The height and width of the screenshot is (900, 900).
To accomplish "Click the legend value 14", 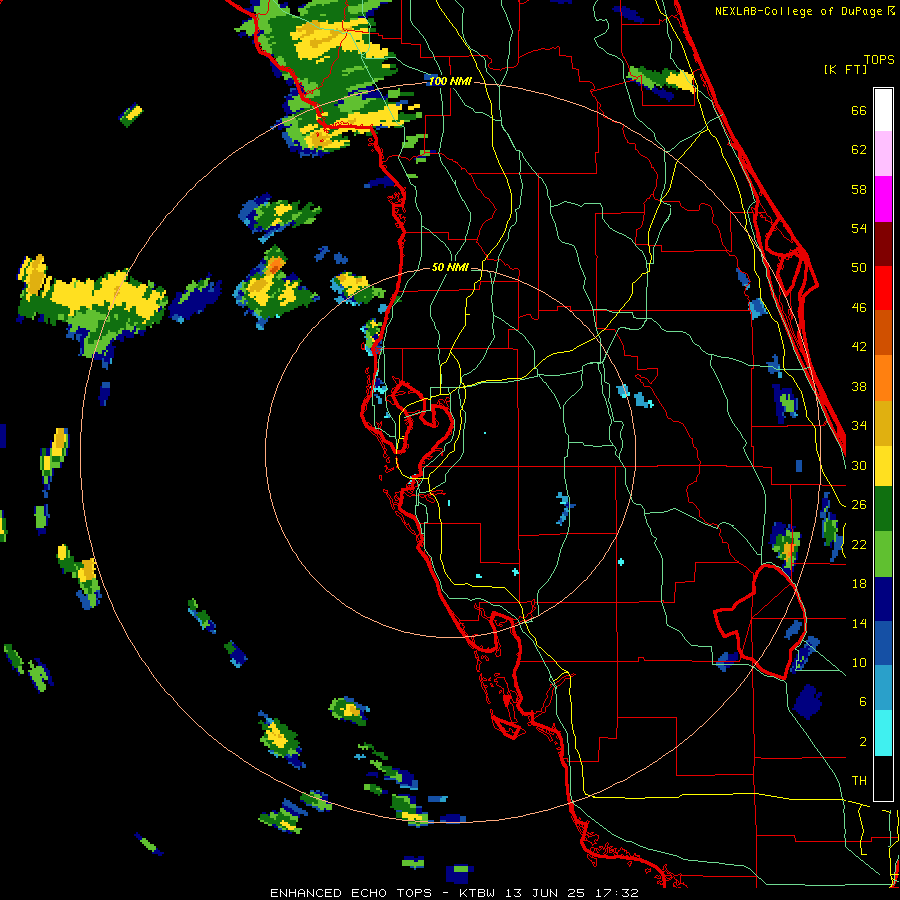I will 859,623.
